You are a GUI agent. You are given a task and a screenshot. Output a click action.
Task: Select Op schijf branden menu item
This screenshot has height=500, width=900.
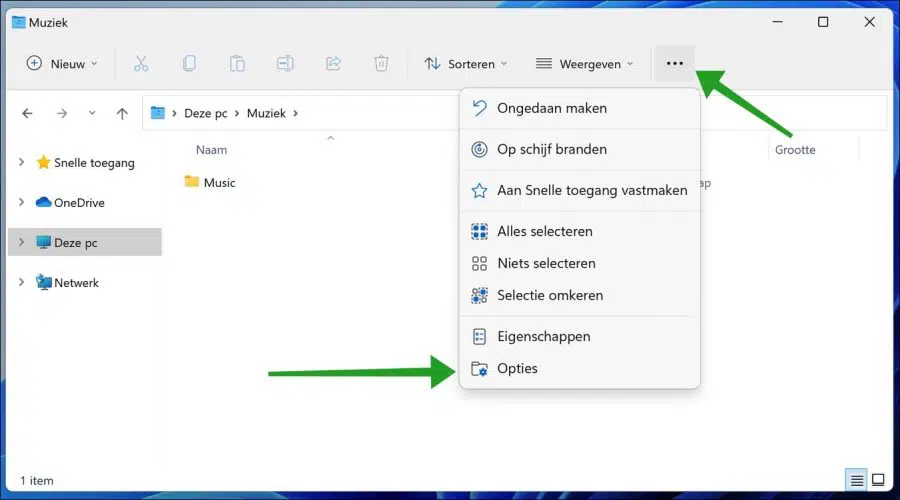[580, 149]
